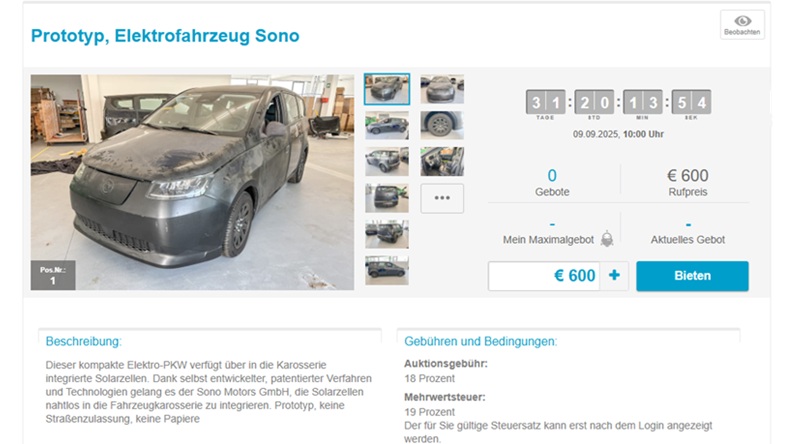
Task: Click the Beobachten eye icon
Action: click(742, 21)
